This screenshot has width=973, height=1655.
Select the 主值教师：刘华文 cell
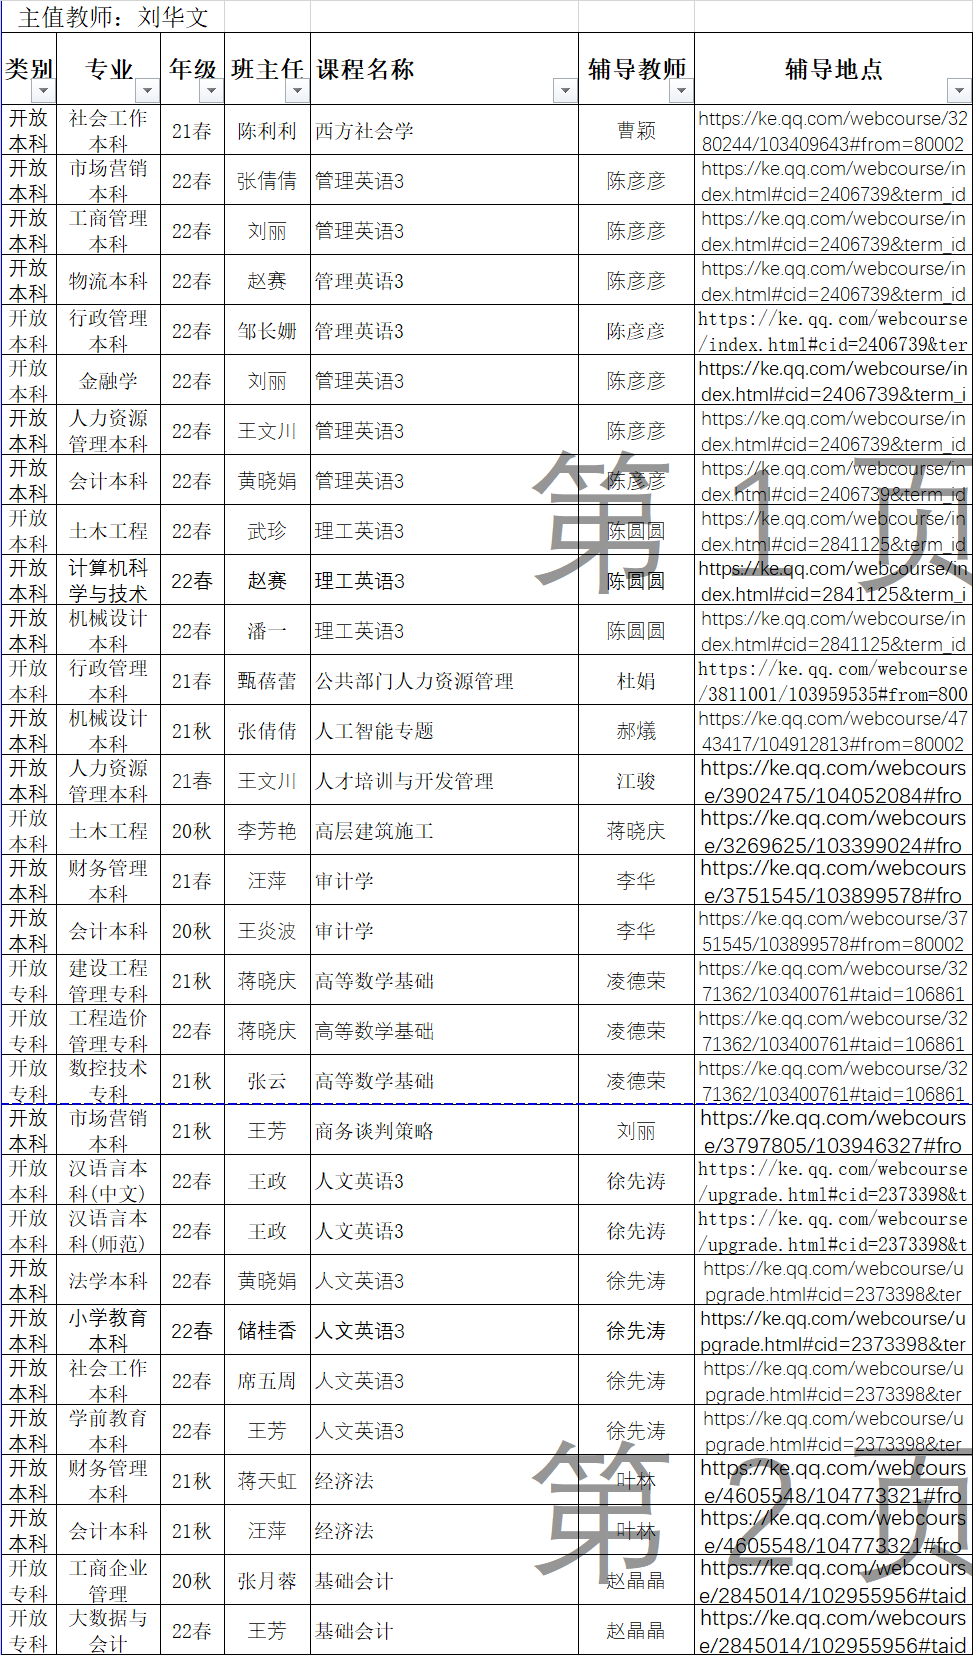(114, 17)
